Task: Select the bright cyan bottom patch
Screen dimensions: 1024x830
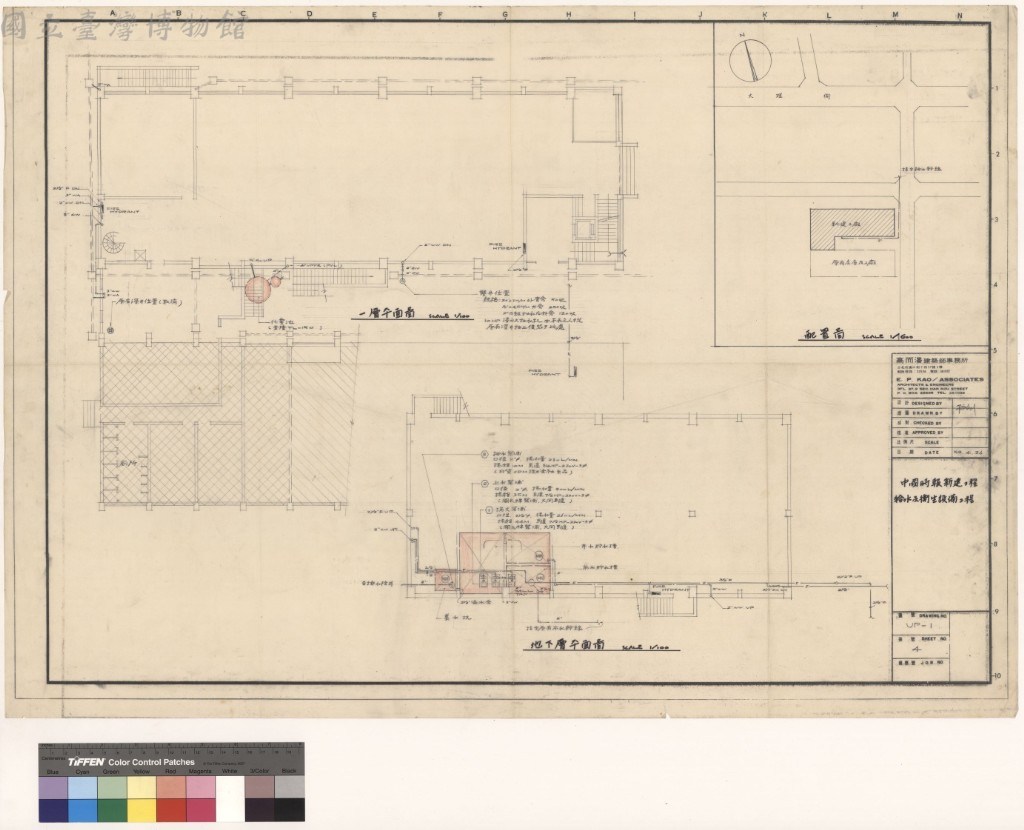Action: 83,810
